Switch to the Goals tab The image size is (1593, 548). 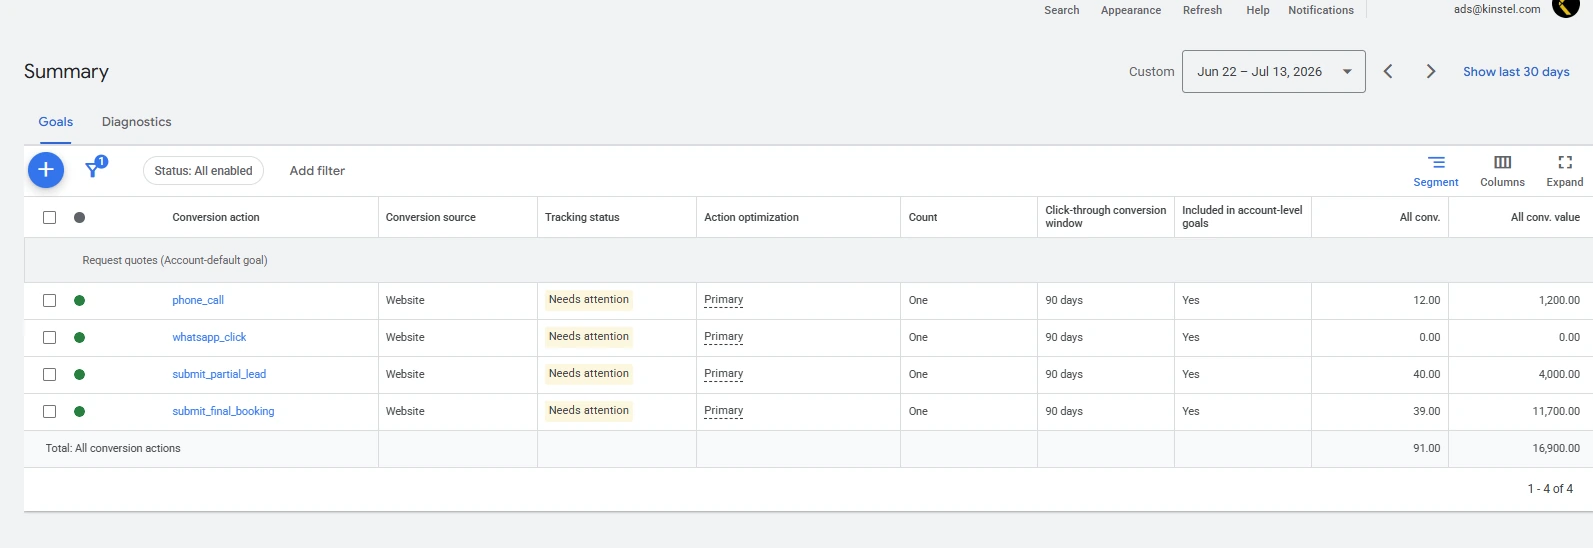tap(56, 122)
